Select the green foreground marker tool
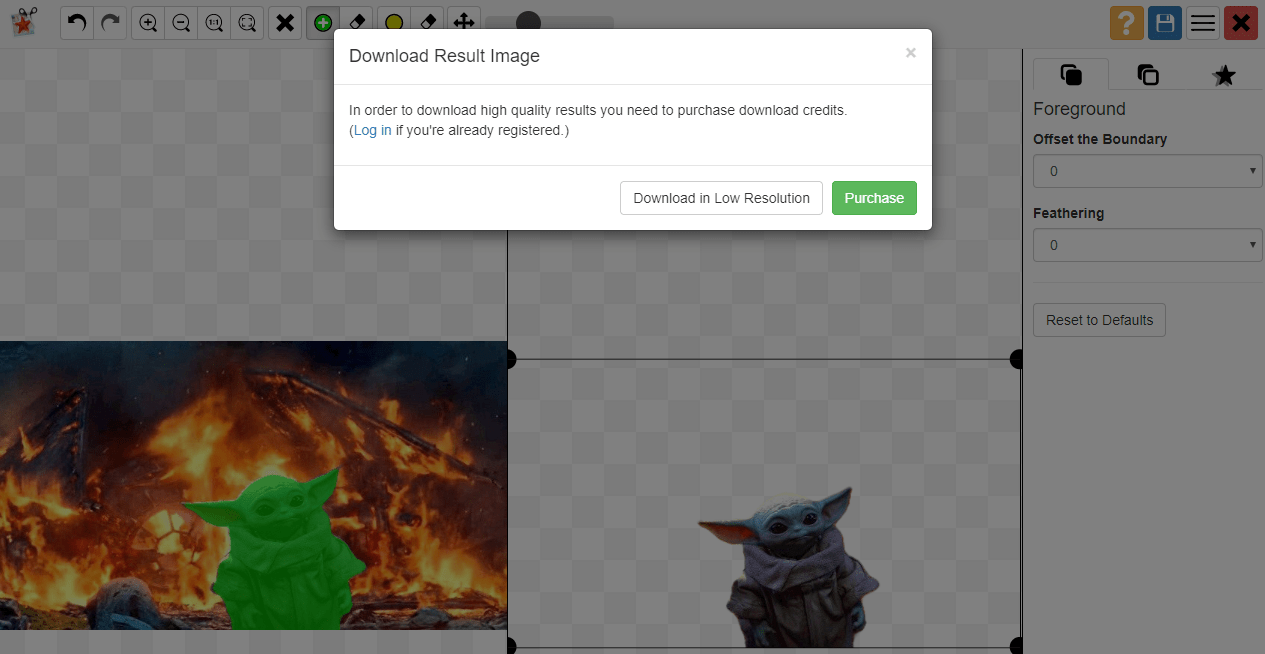The image size is (1265, 654). (x=323, y=23)
